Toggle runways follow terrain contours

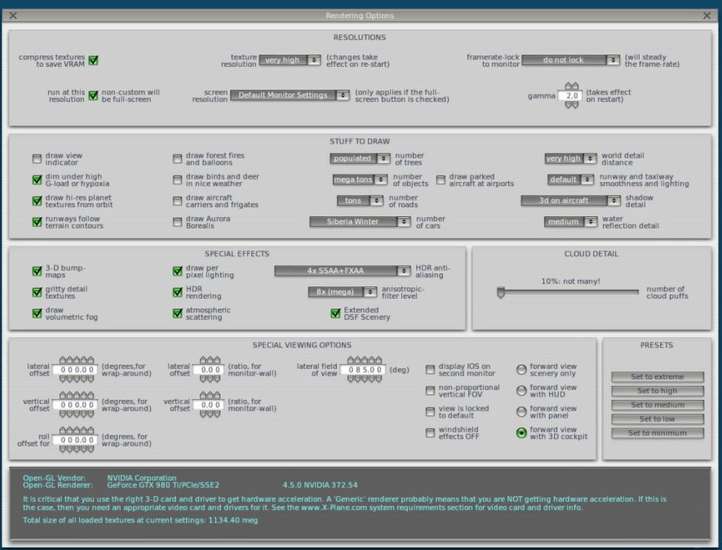tap(37, 222)
